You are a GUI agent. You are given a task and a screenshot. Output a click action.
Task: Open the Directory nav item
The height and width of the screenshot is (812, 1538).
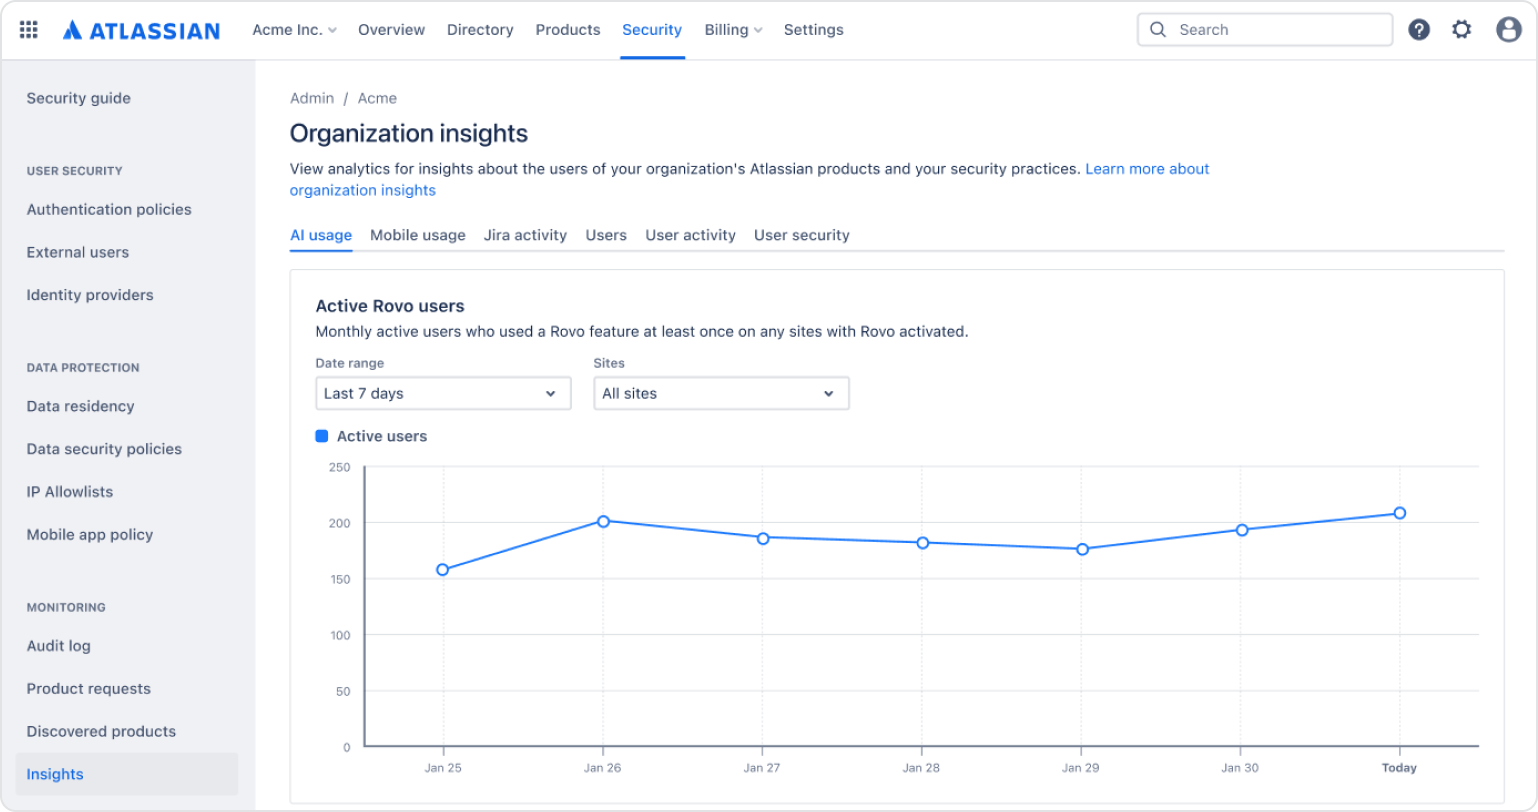click(480, 30)
